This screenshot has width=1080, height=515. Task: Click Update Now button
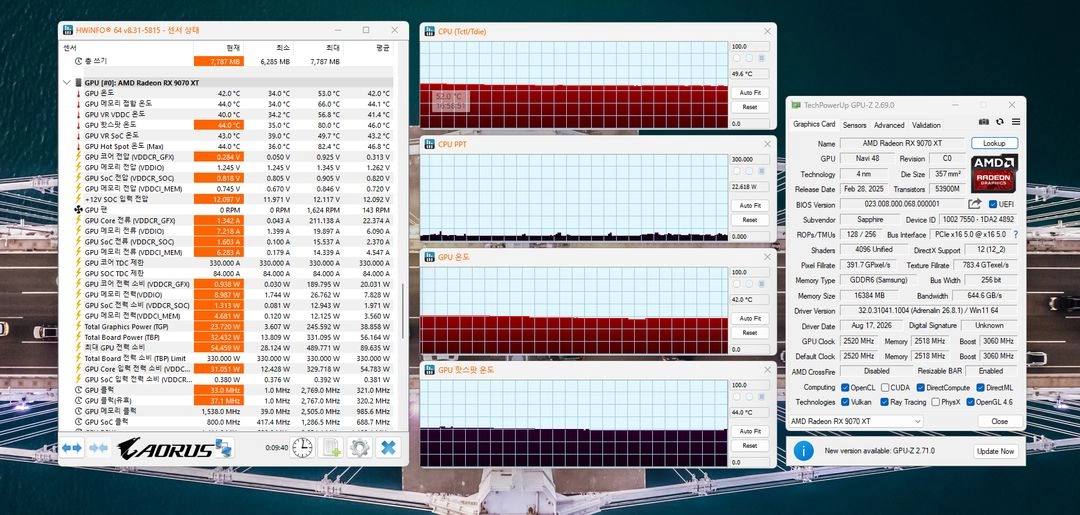tap(995, 451)
